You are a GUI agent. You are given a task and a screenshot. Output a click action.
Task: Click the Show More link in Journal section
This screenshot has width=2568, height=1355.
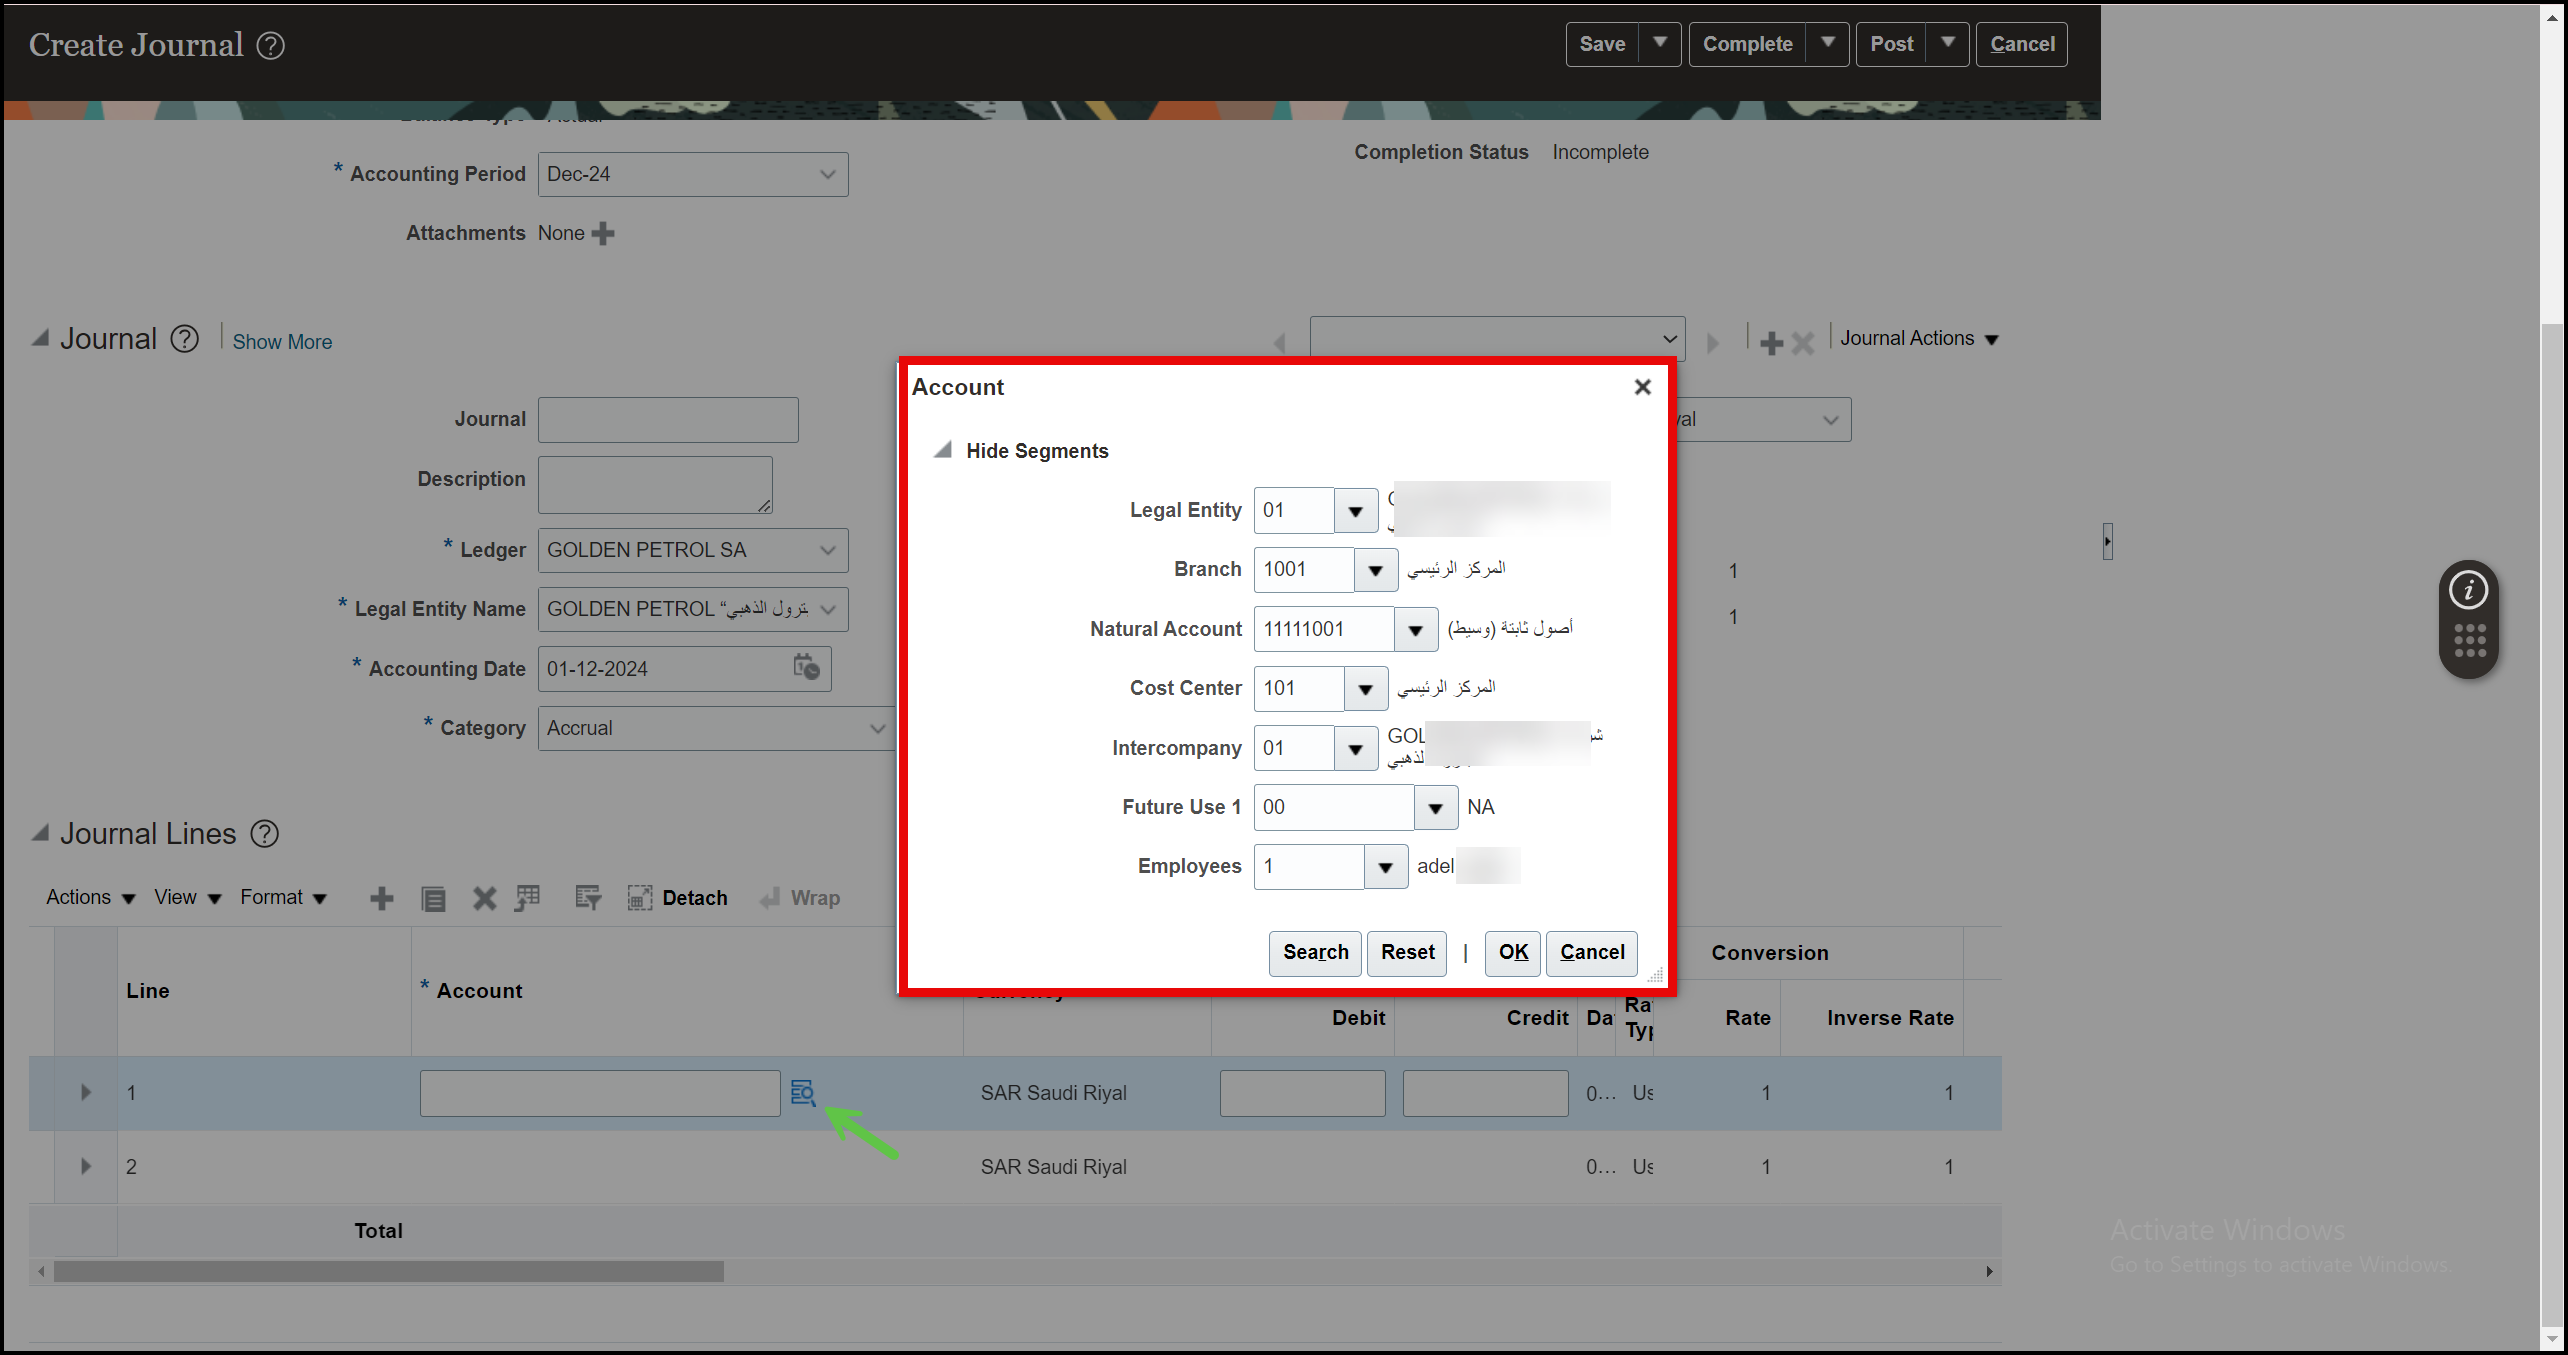coord(281,341)
